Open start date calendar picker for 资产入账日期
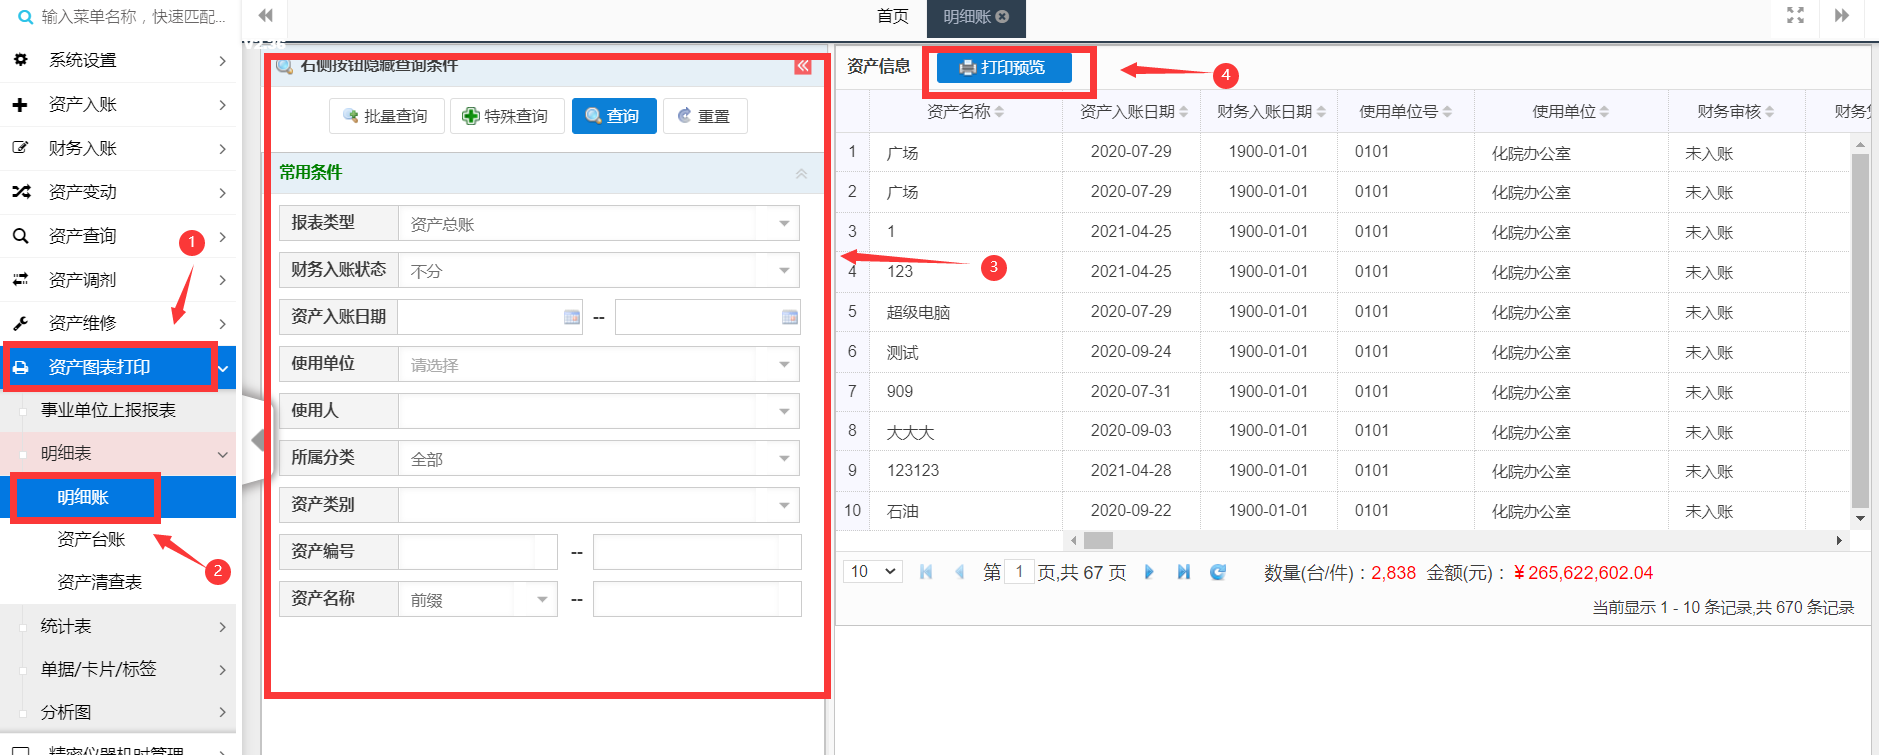This screenshot has height=755, width=1879. coord(571,317)
